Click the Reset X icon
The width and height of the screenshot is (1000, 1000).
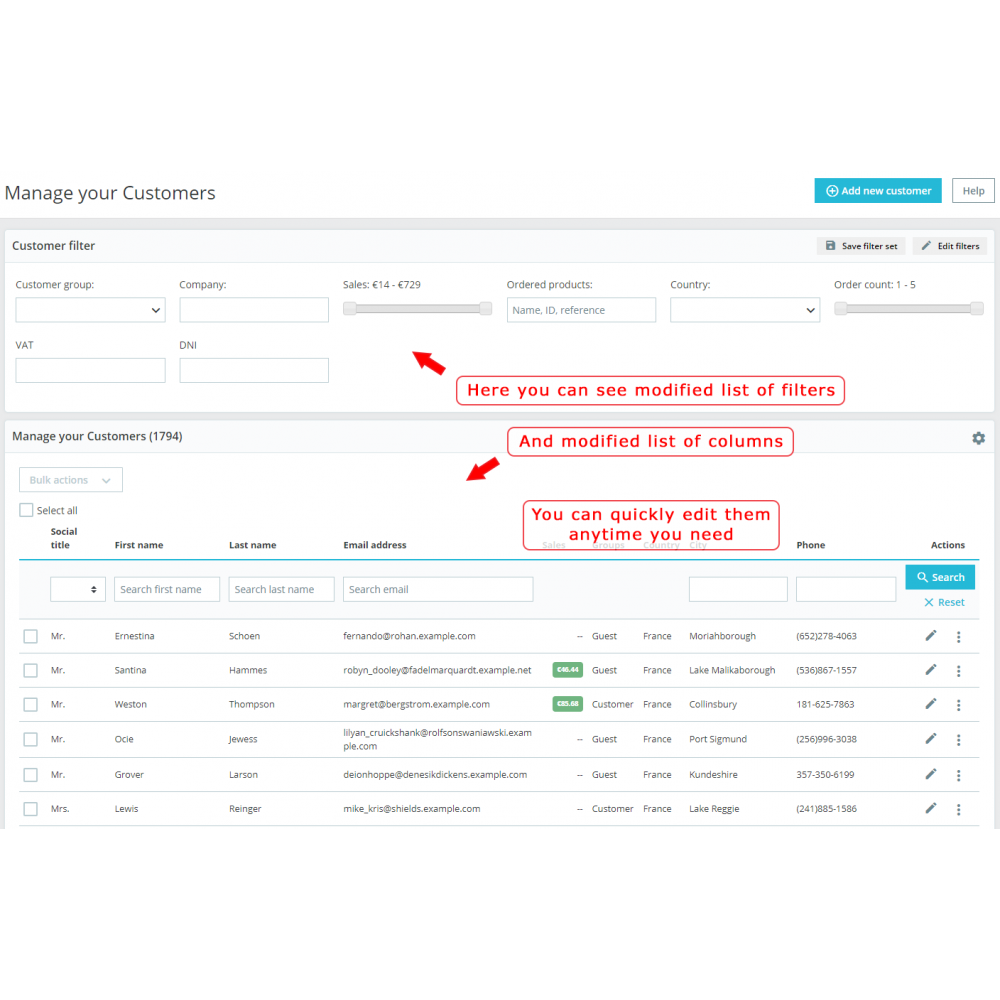pyautogui.click(x=928, y=601)
